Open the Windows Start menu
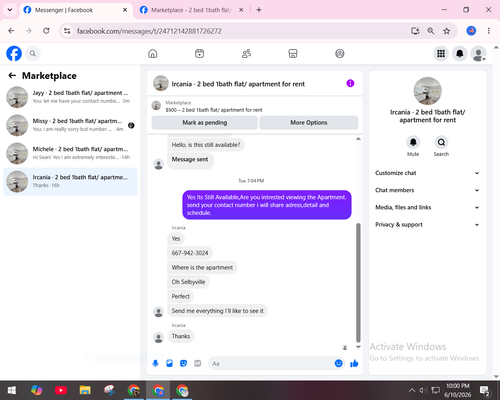Viewport: 500px width, 400px height. pos(12,390)
